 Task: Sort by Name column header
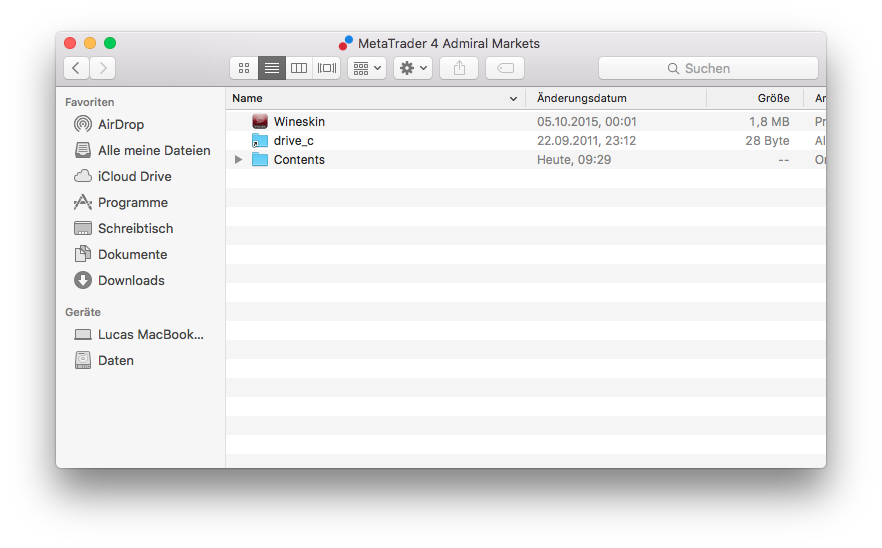[248, 98]
